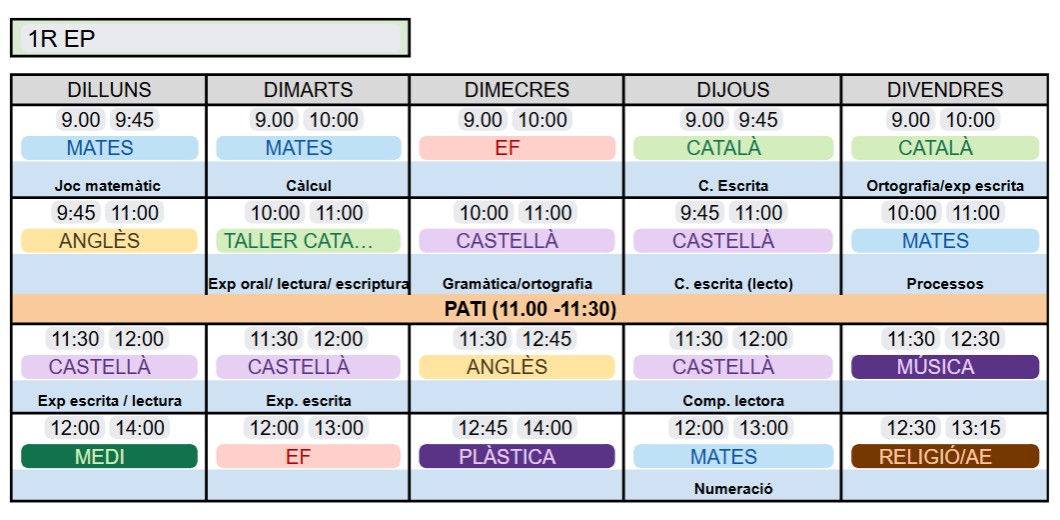
Task: Open the green MEDI subject chip
Action: pyautogui.click(x=109, y=457)
